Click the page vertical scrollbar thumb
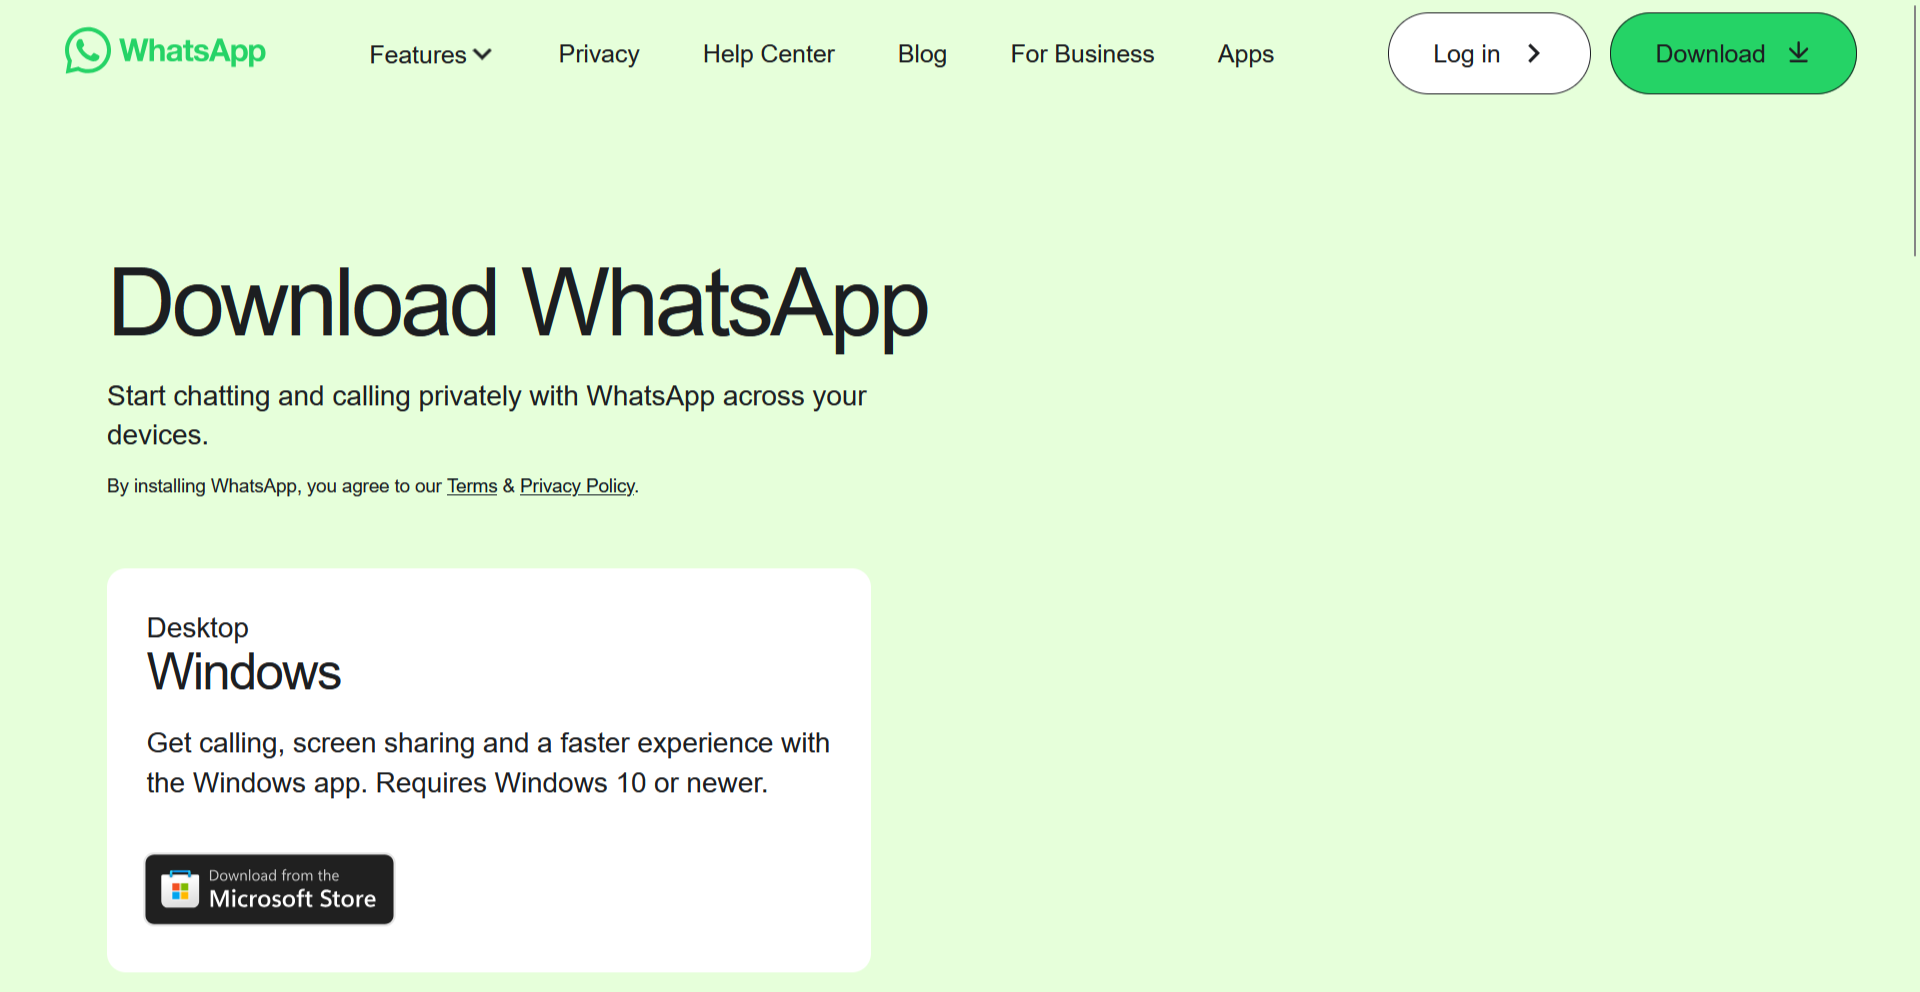1920x992 pixels. point(1915,128)
